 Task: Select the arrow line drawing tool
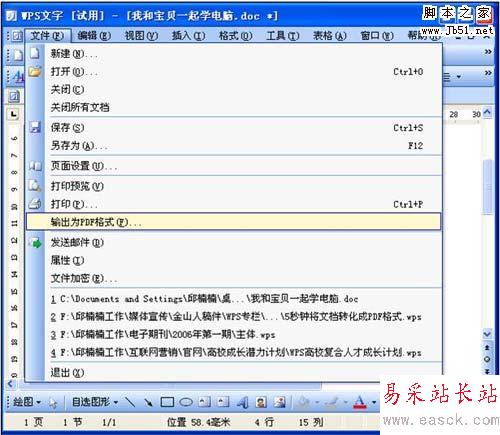pos(148,402)
